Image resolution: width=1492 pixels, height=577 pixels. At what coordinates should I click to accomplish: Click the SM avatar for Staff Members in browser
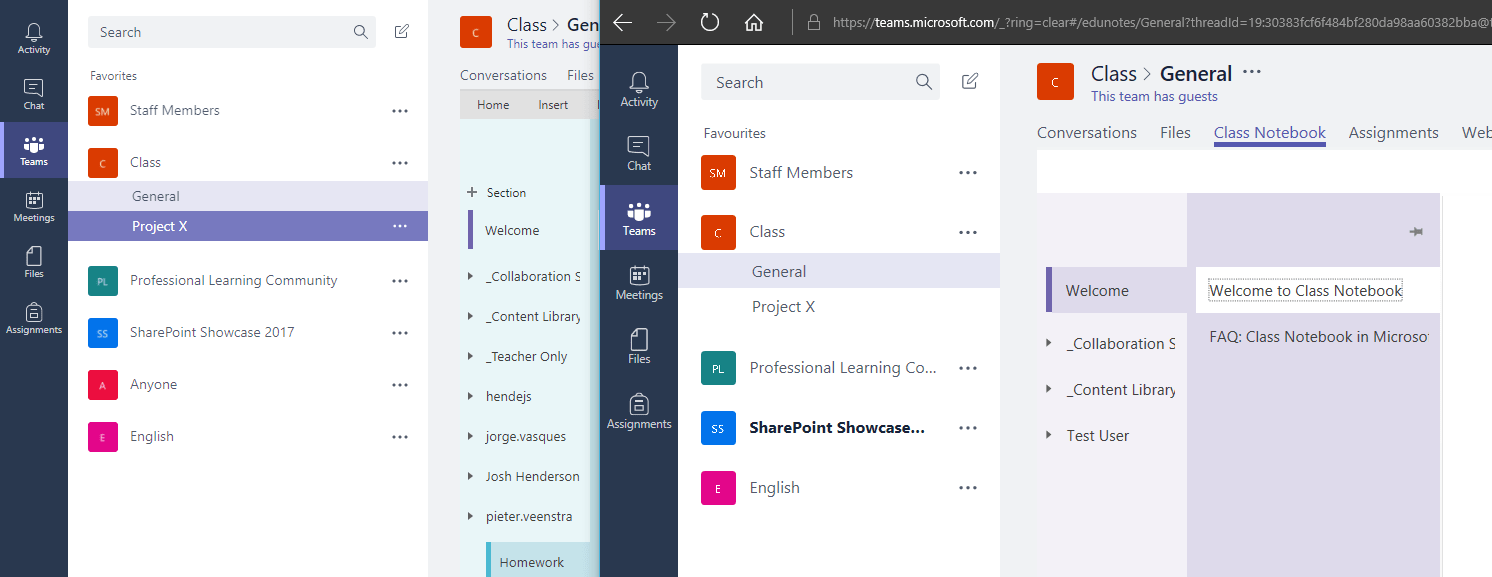(x=718, y=173)
